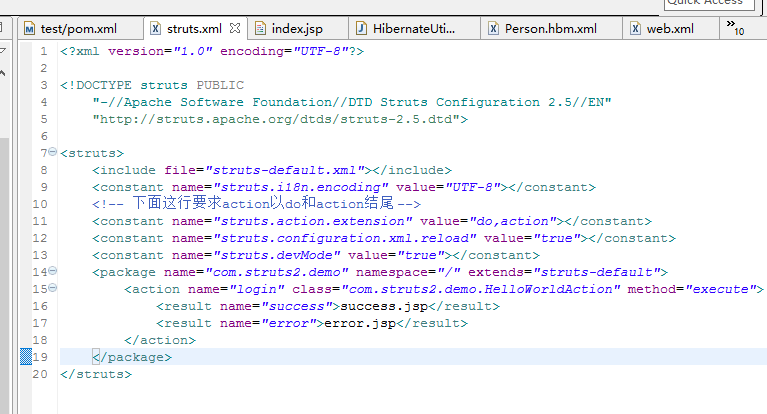Click line number 12 in the gutter
This screenshot has height=414, width=767.
coord(40,238)
